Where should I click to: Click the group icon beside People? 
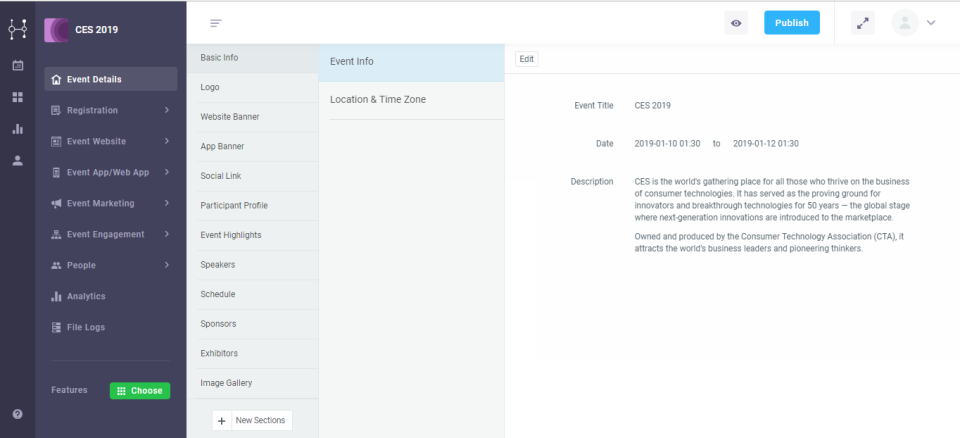point(56,265)
